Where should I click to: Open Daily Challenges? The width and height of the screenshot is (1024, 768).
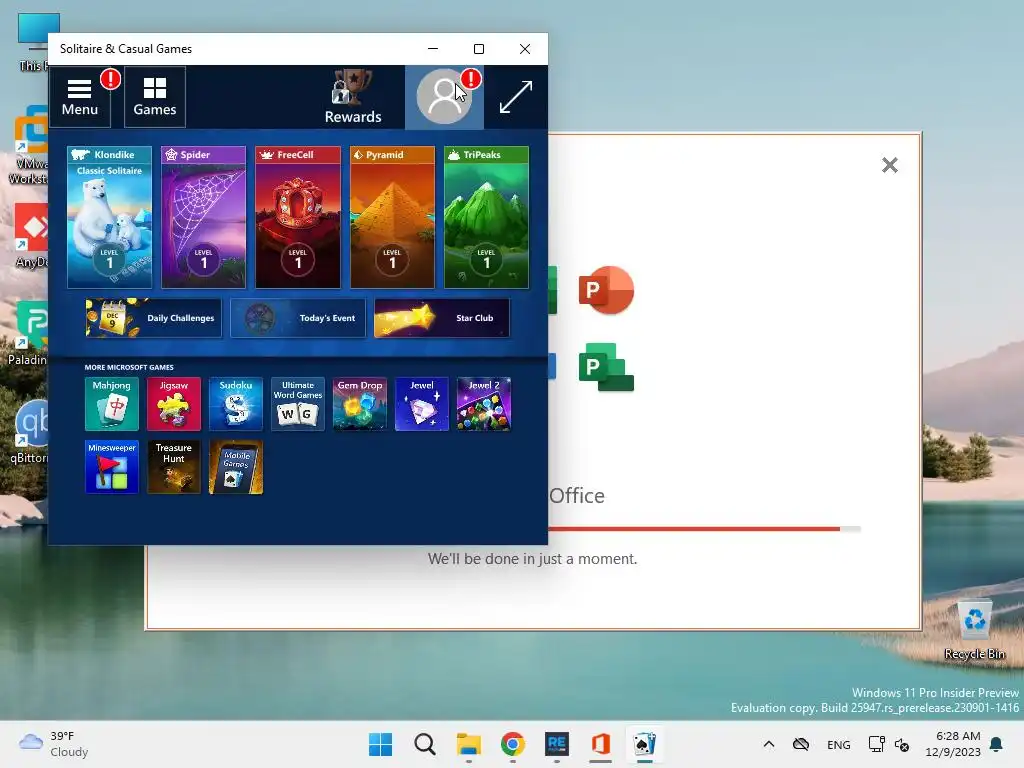pos(153,318)
